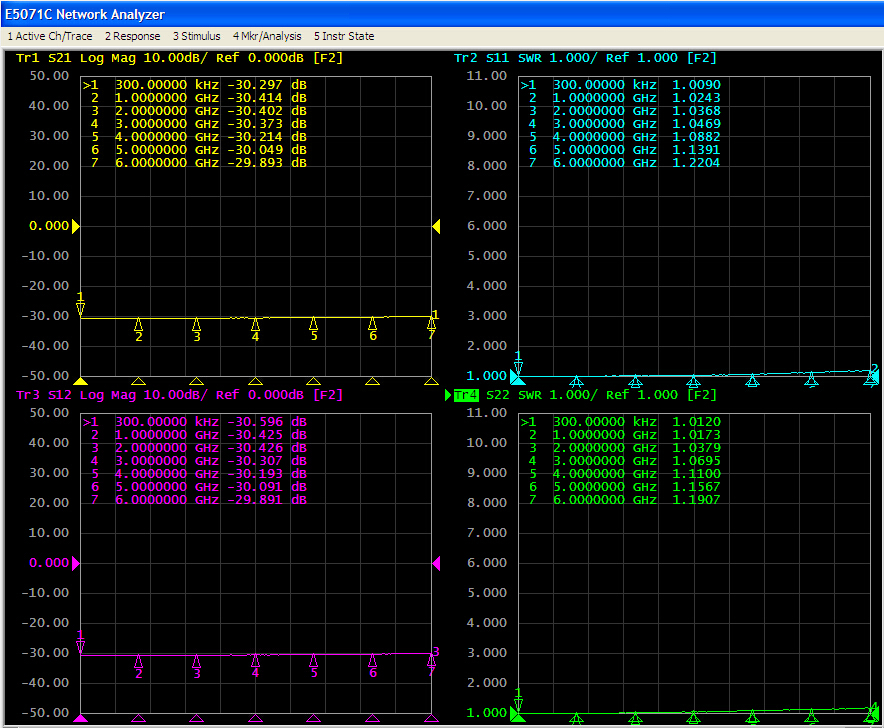Viewport: 884px width, 728px height.
Task: Select Tr4 marker row 300.00000 kHz 1.0120
Action: tap(620, 422)
